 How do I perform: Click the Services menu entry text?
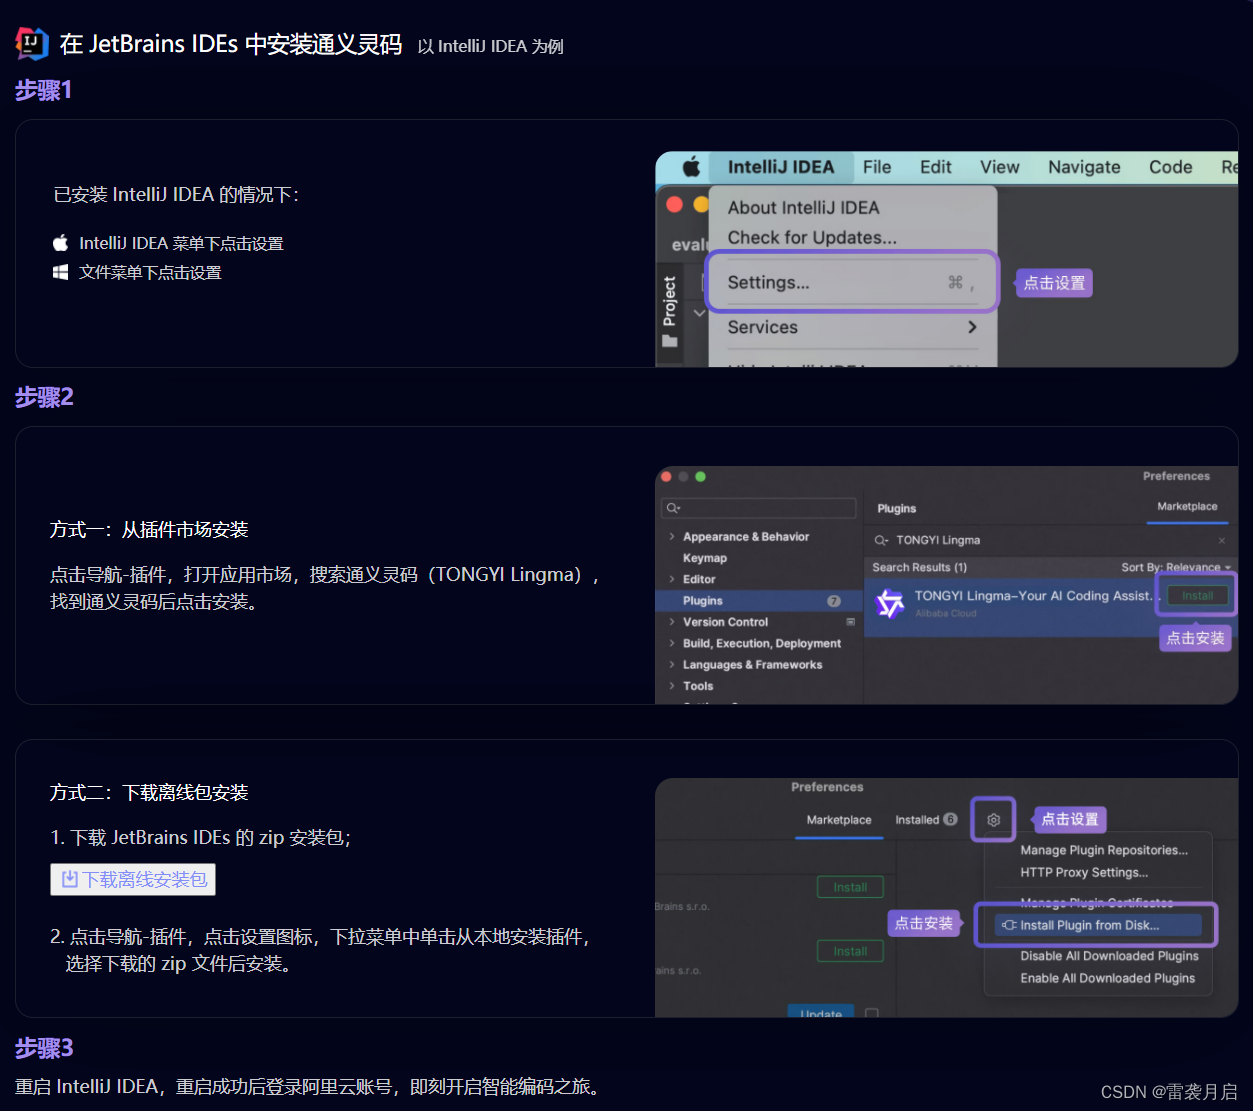[763, 327]
